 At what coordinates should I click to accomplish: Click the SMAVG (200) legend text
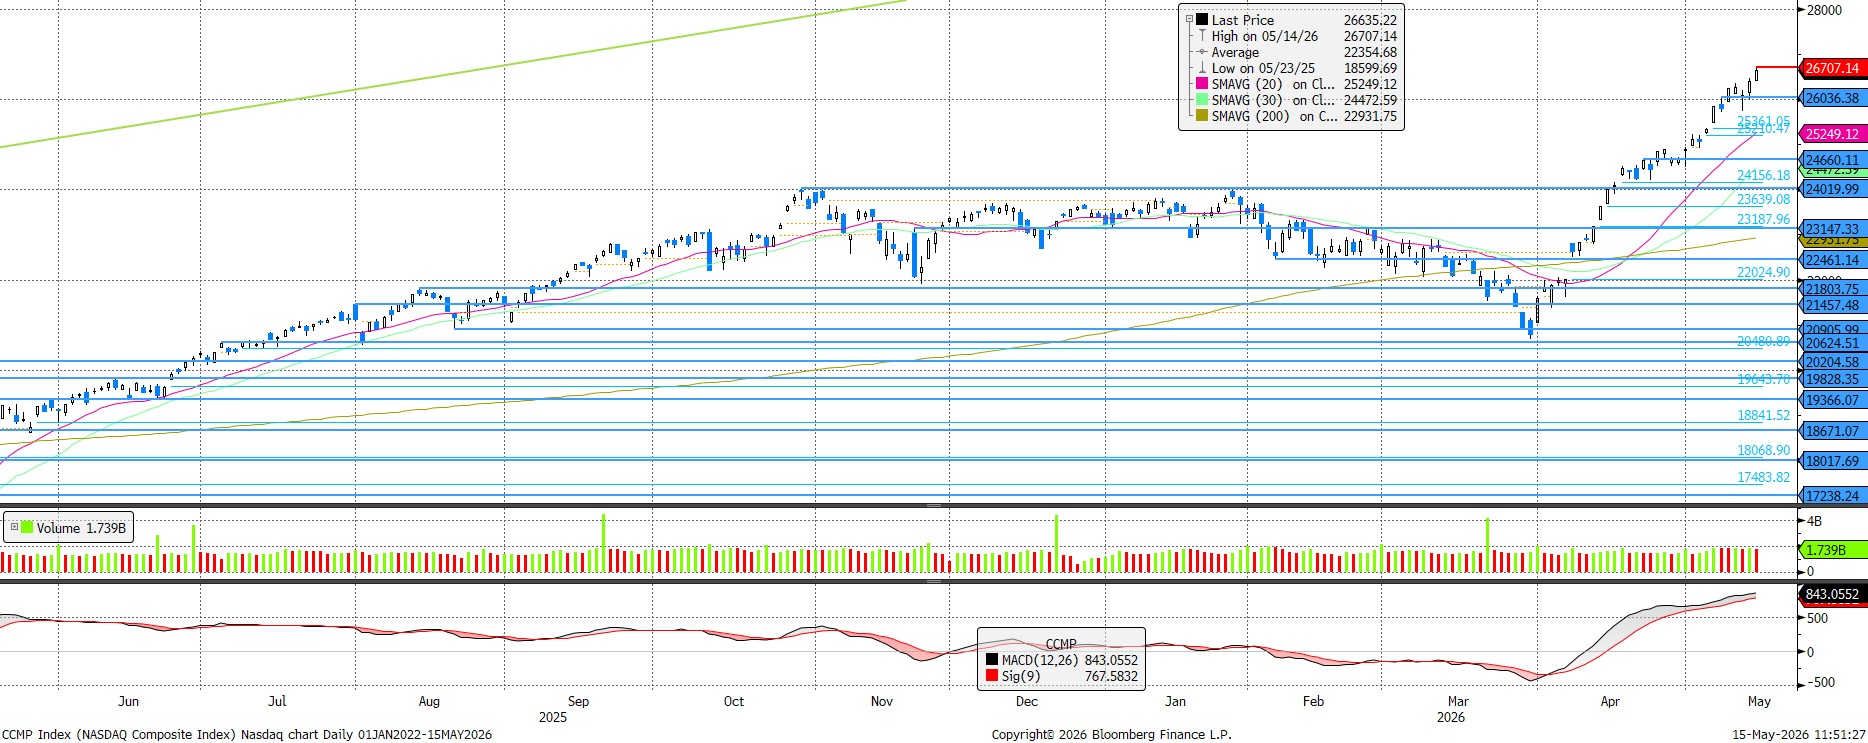tap(1250, 116)
